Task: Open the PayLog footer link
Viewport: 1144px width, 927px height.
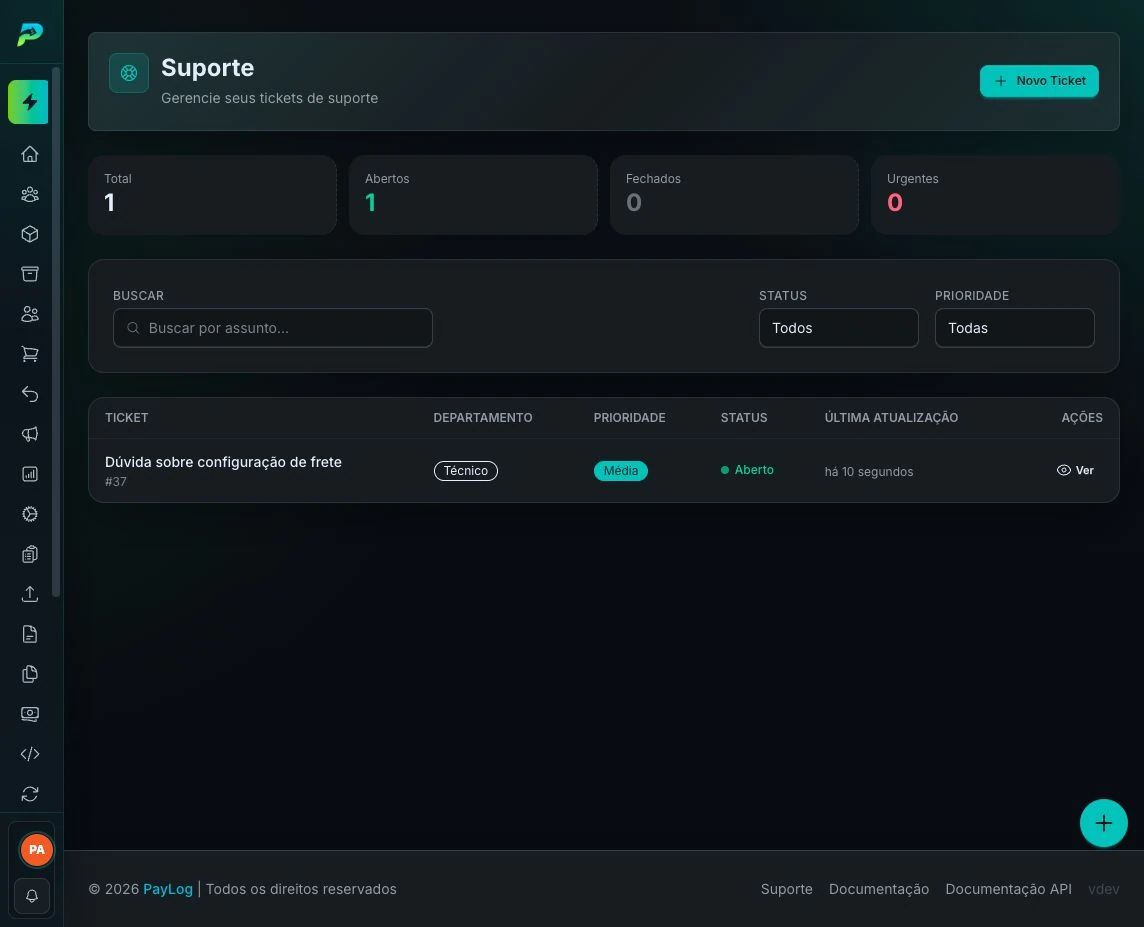Action: 168,889
